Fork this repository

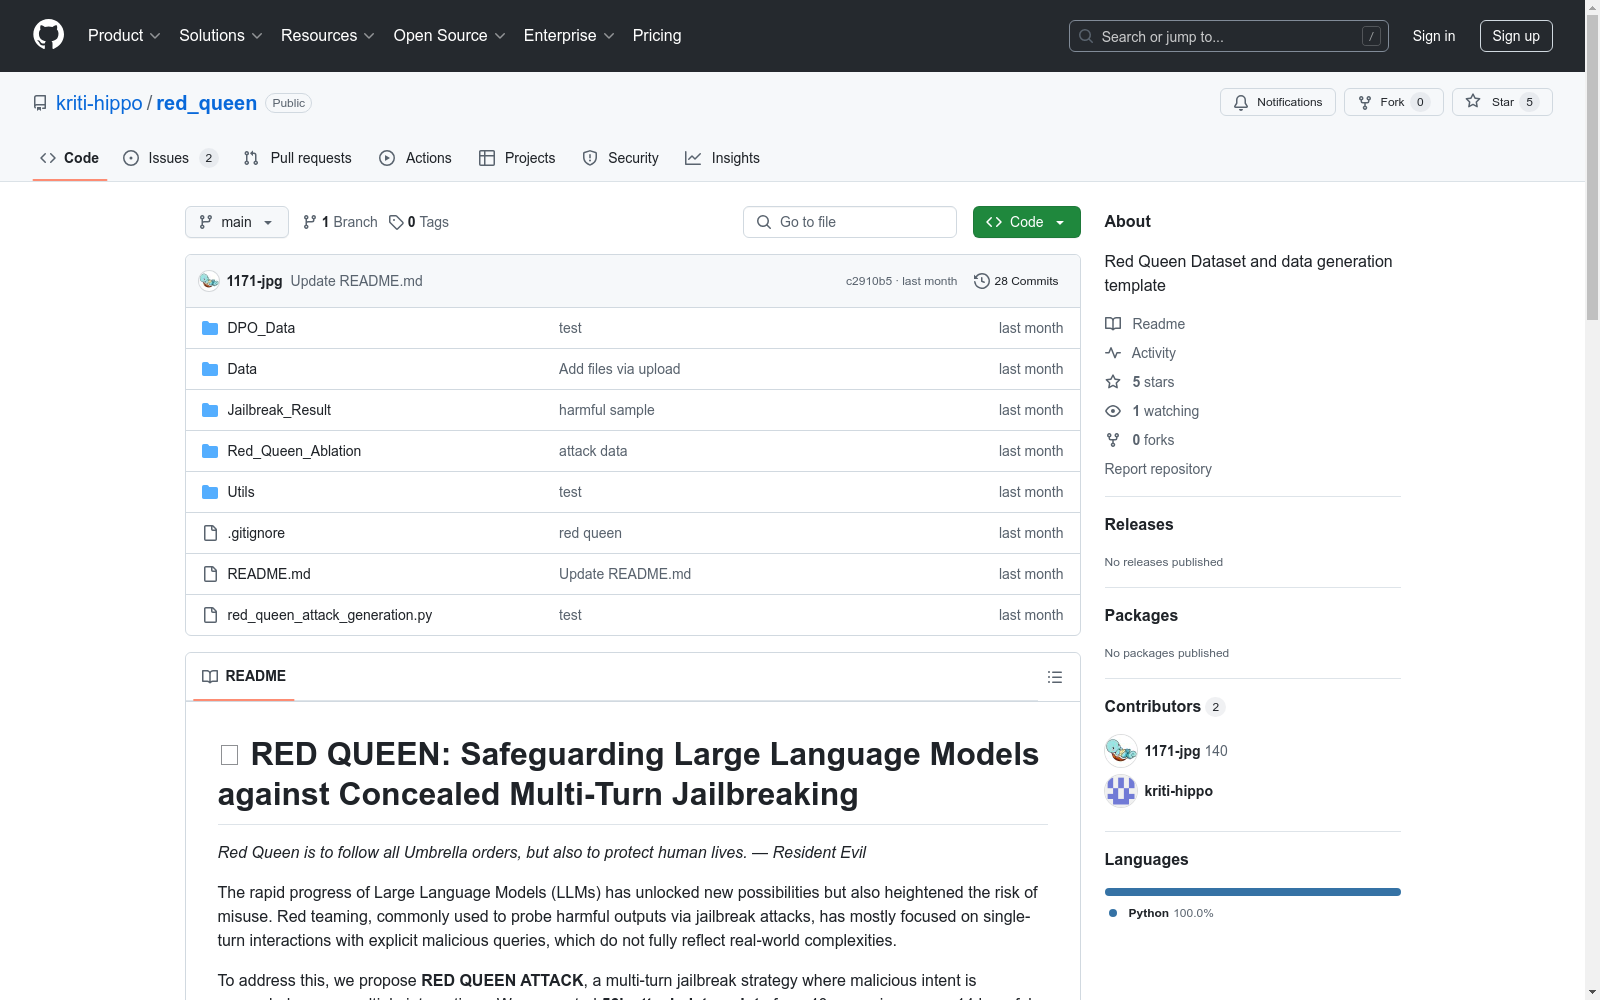(1394, 102)
